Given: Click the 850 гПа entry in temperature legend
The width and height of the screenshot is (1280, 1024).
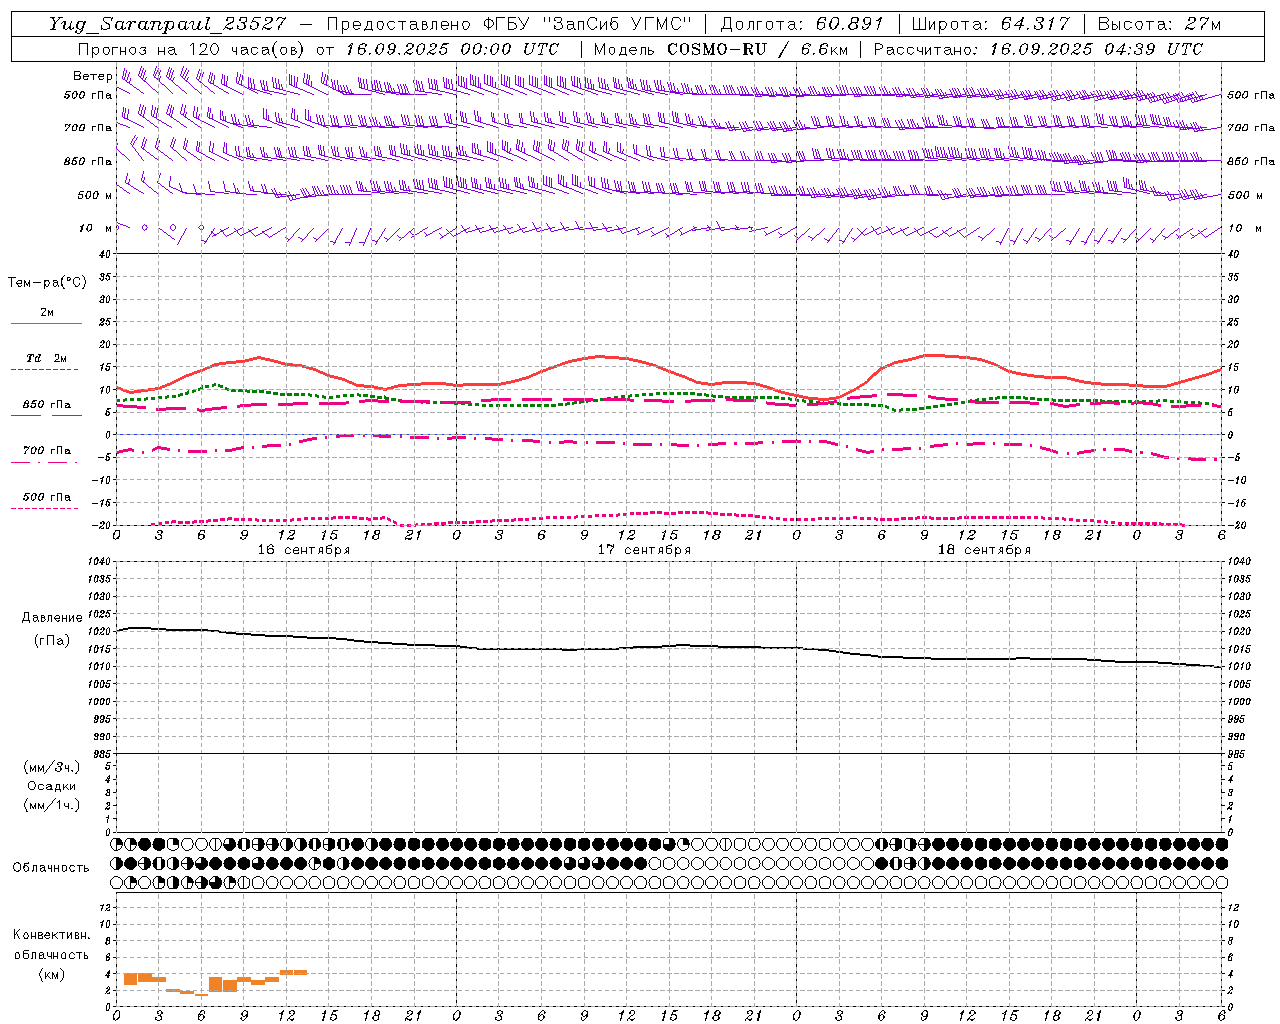Looking at the screenshot, I should coord(46,405).
